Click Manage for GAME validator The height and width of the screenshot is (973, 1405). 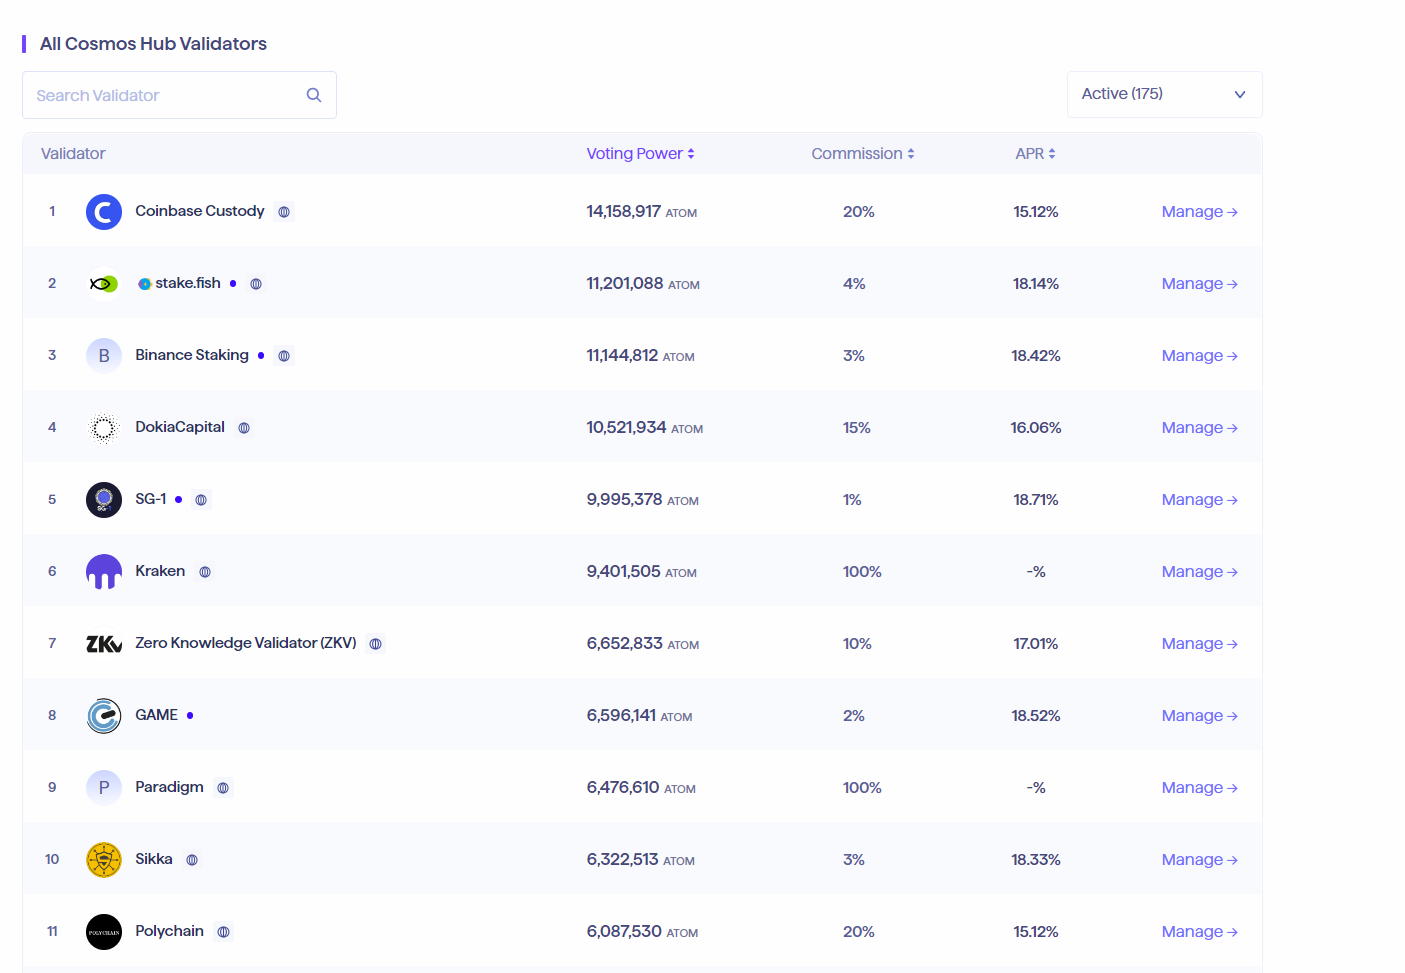point(1199,716)
